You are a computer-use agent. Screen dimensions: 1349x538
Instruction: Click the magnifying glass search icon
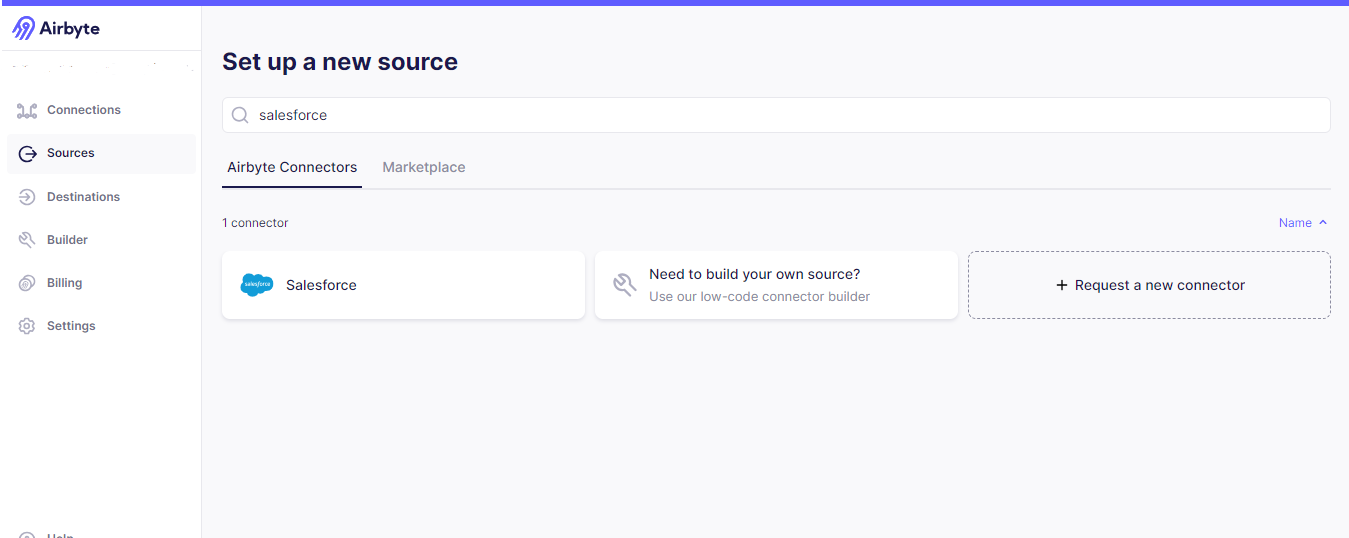tap(240, 115)
